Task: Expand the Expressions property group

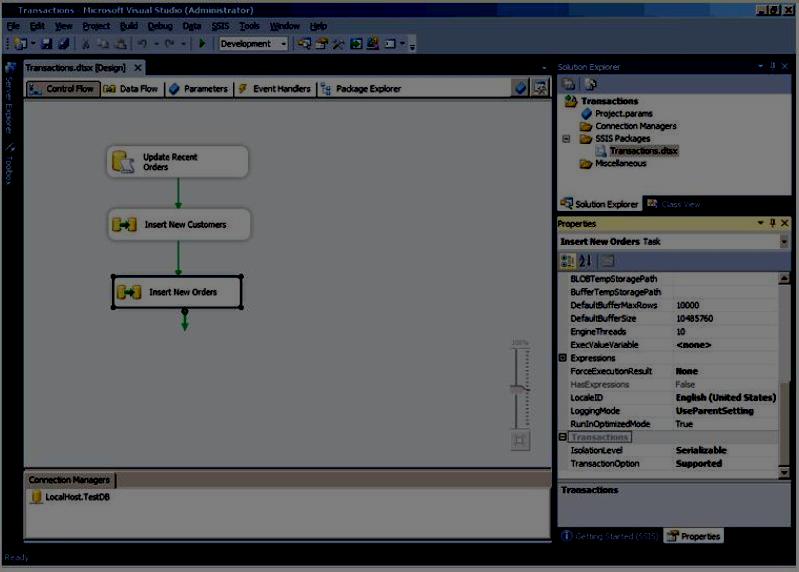Action: [563, 358]
